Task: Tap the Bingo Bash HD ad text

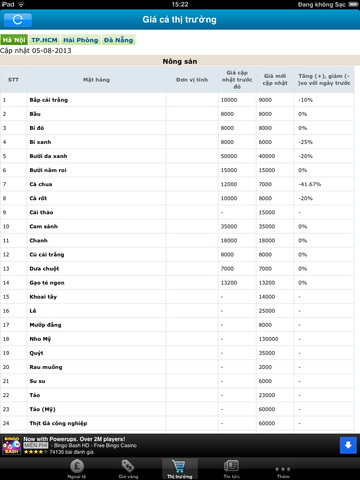Action: pyautogui.click(x=95, y=446)
